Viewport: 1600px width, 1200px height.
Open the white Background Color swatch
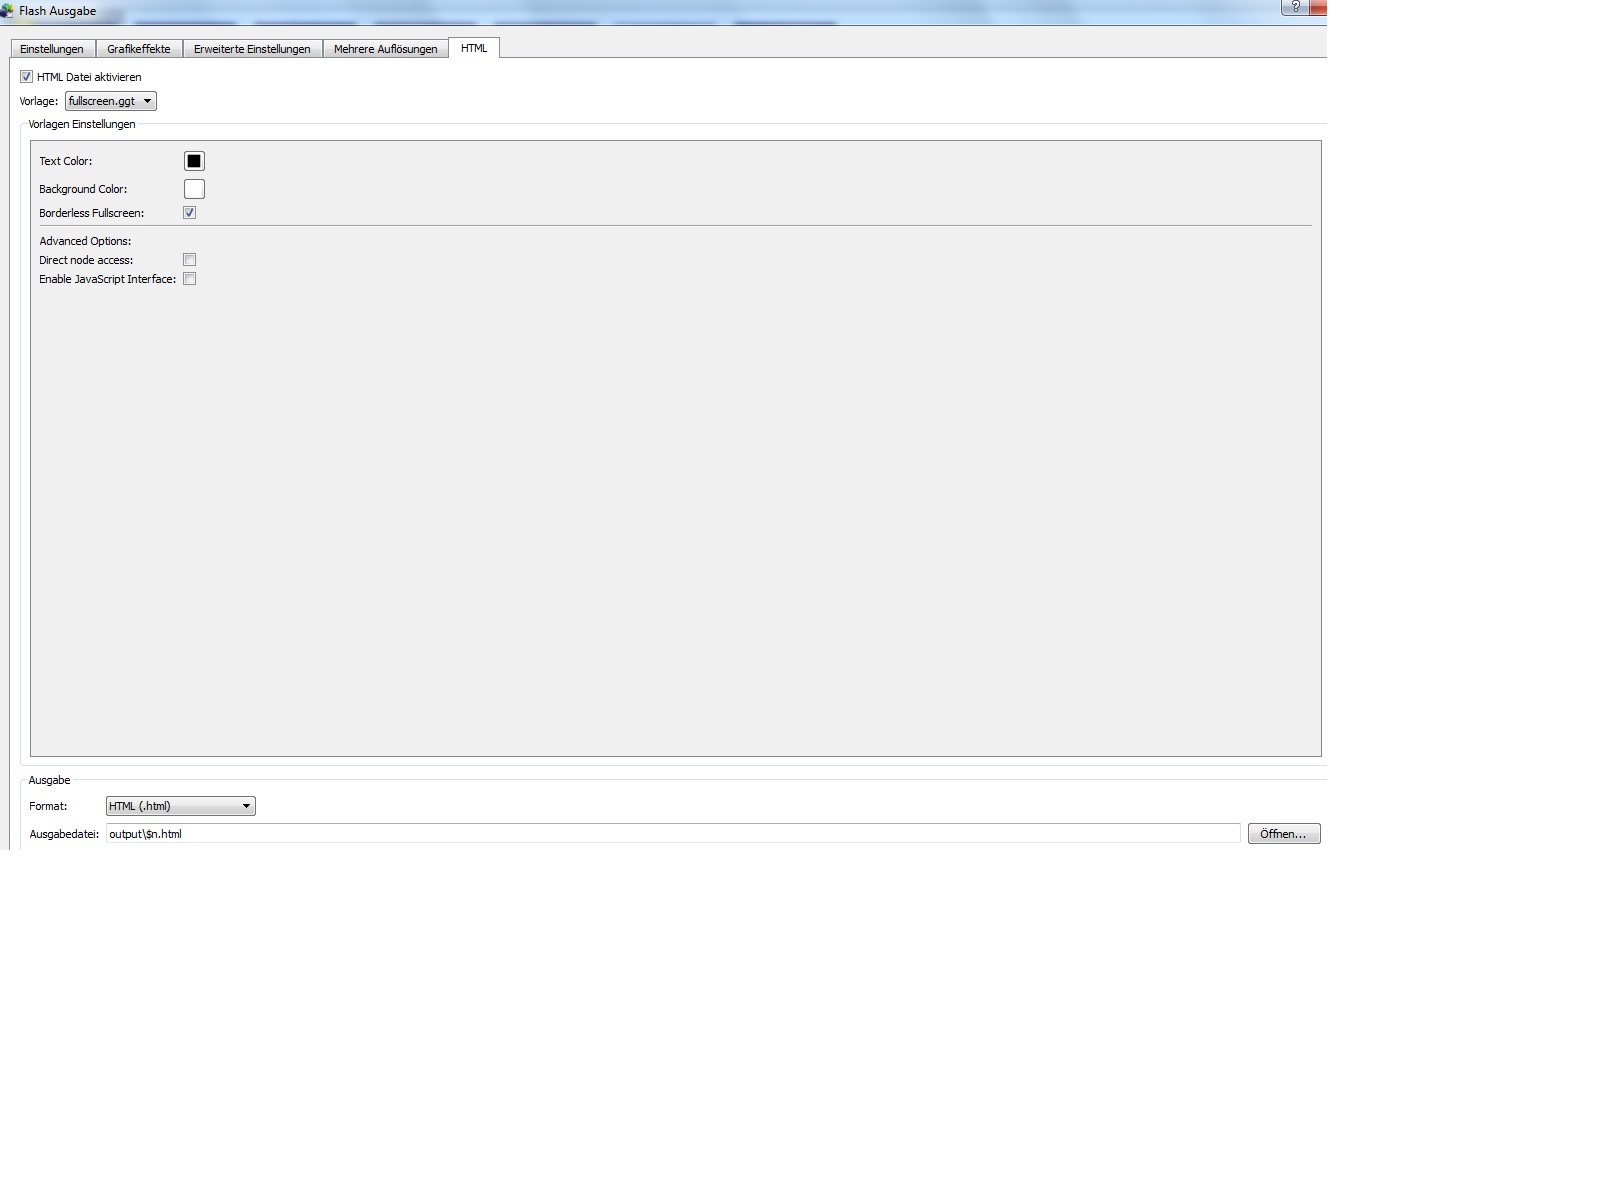[x=194, y=189]
